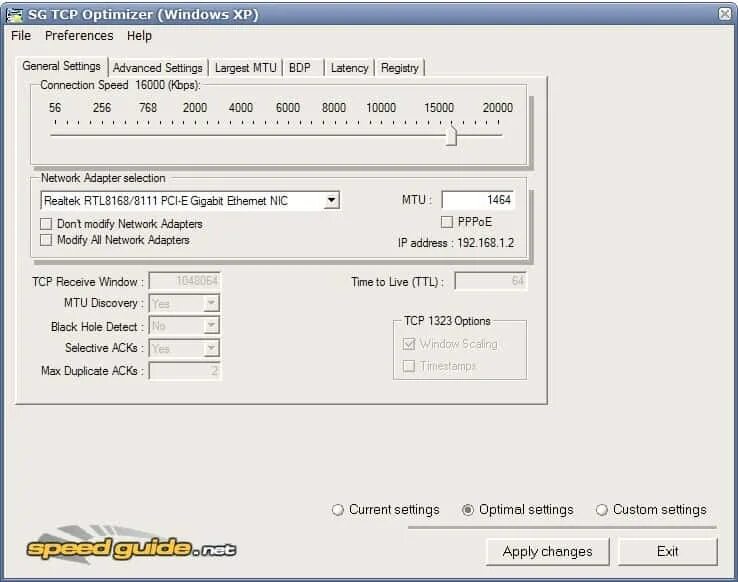The width and height of the screenshot is (738, 582).
Task: Click the Apply changes button
Action: pos(547,551)
